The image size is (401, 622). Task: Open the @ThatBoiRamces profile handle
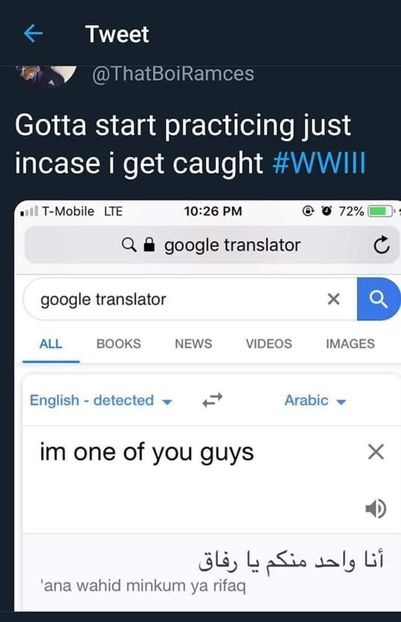(x=173, y=74)
